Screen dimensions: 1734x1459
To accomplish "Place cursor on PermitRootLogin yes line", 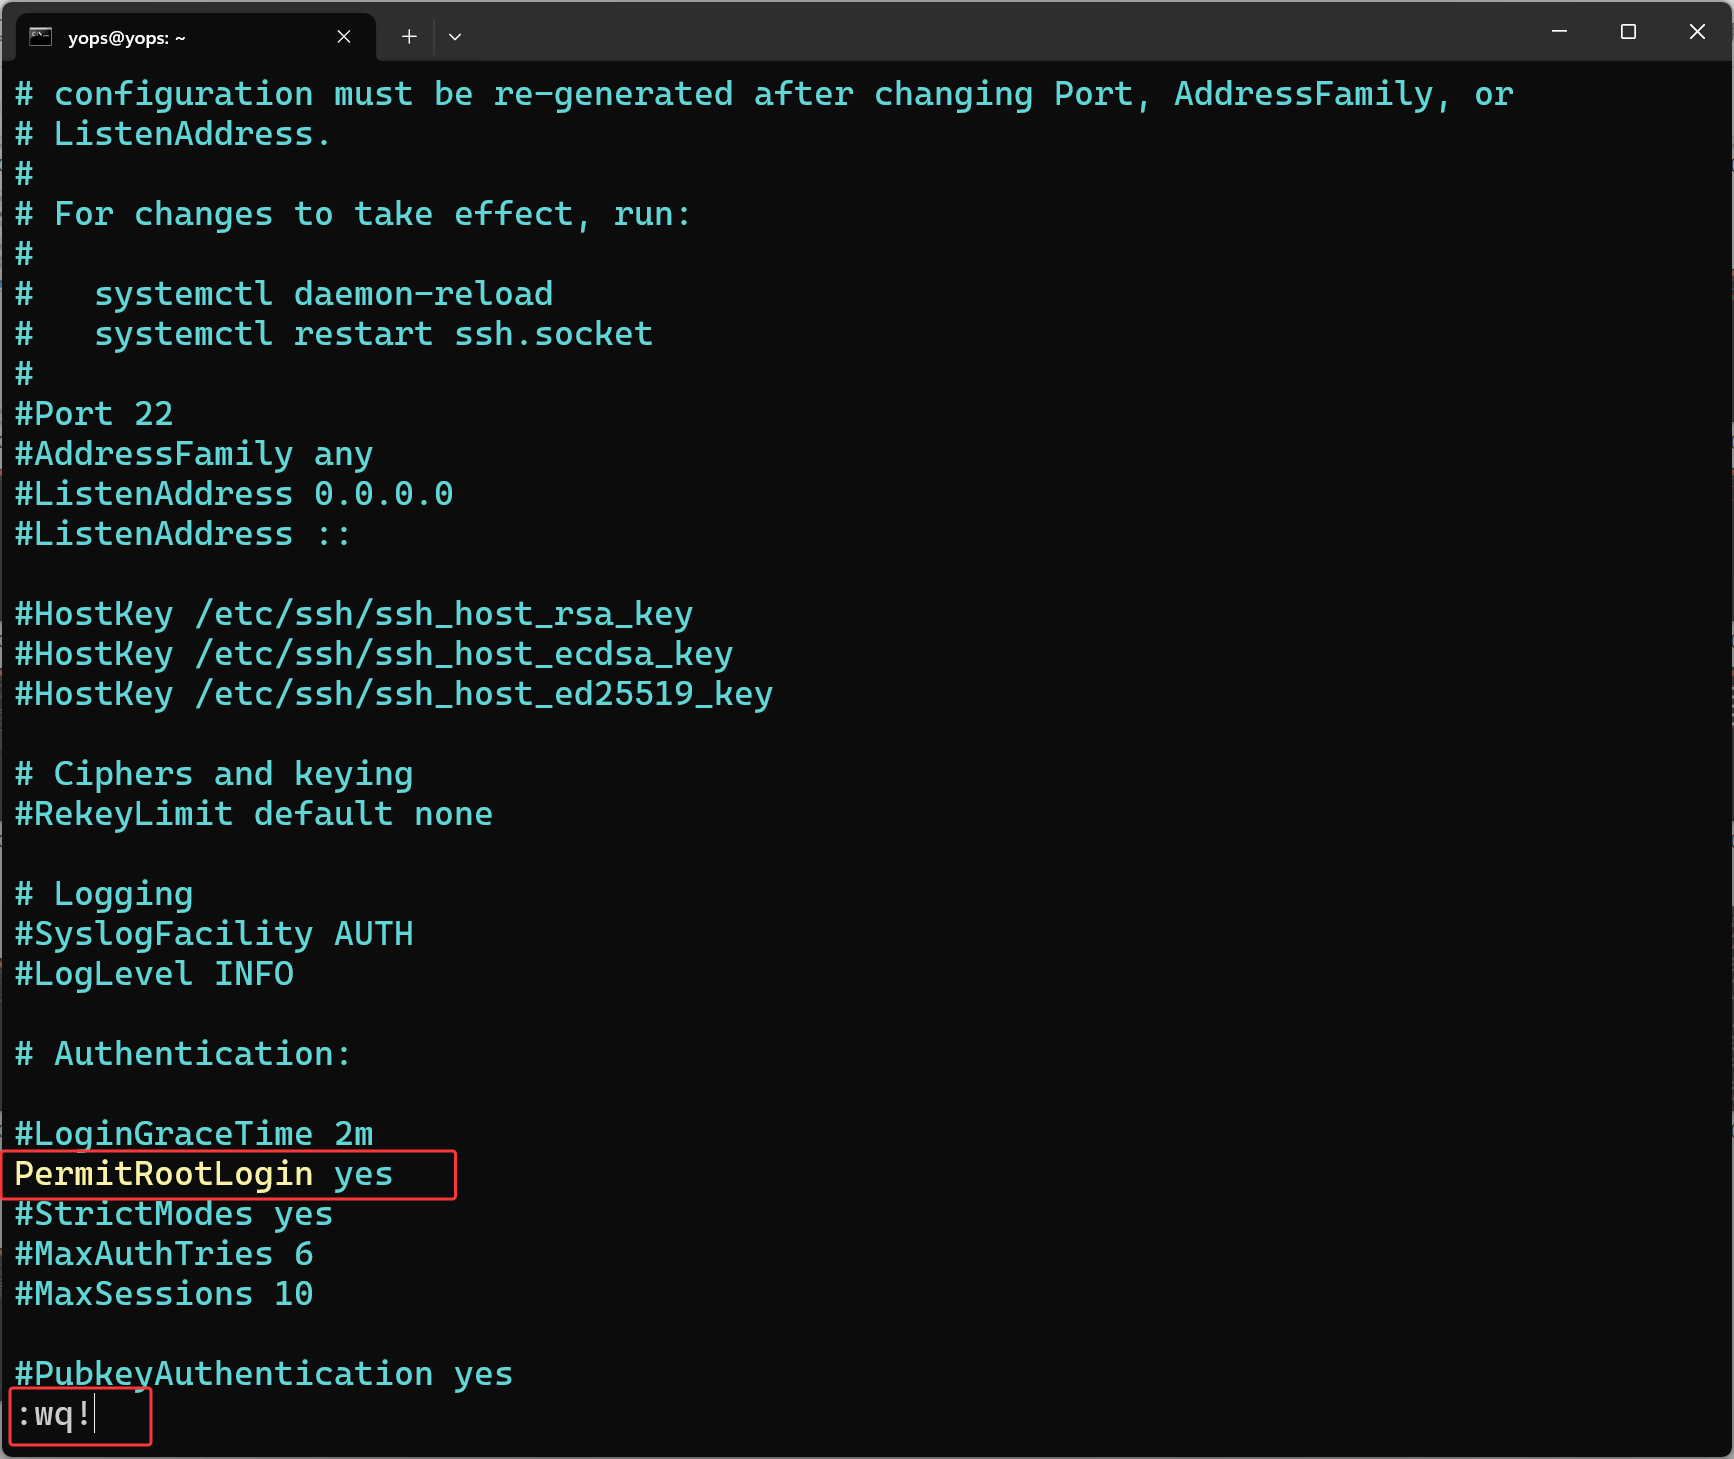I will click(x=203, y=1174).
